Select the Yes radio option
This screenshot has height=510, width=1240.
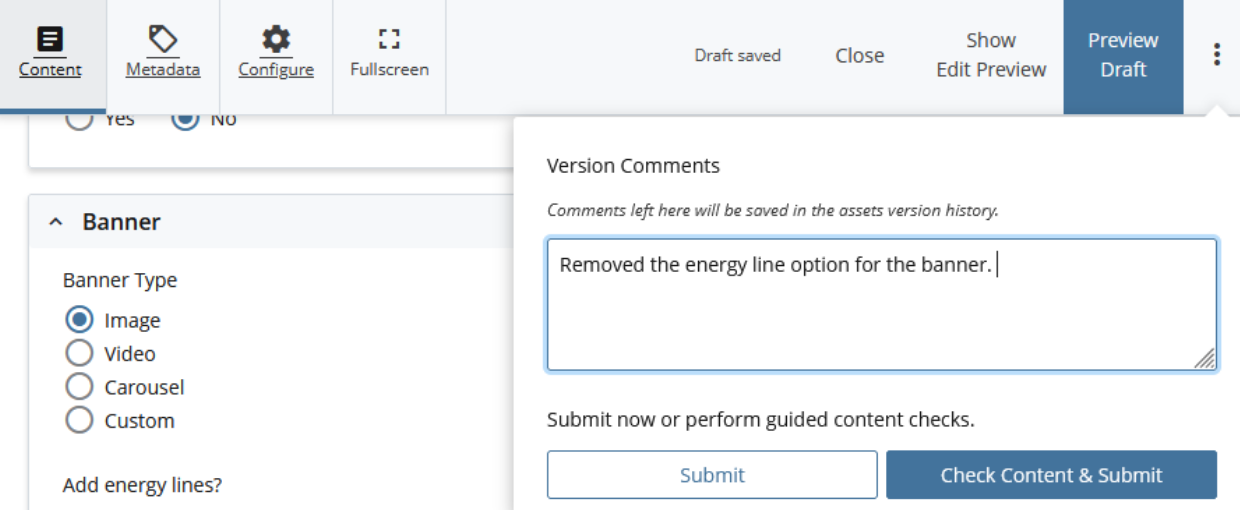pos(79,120)
